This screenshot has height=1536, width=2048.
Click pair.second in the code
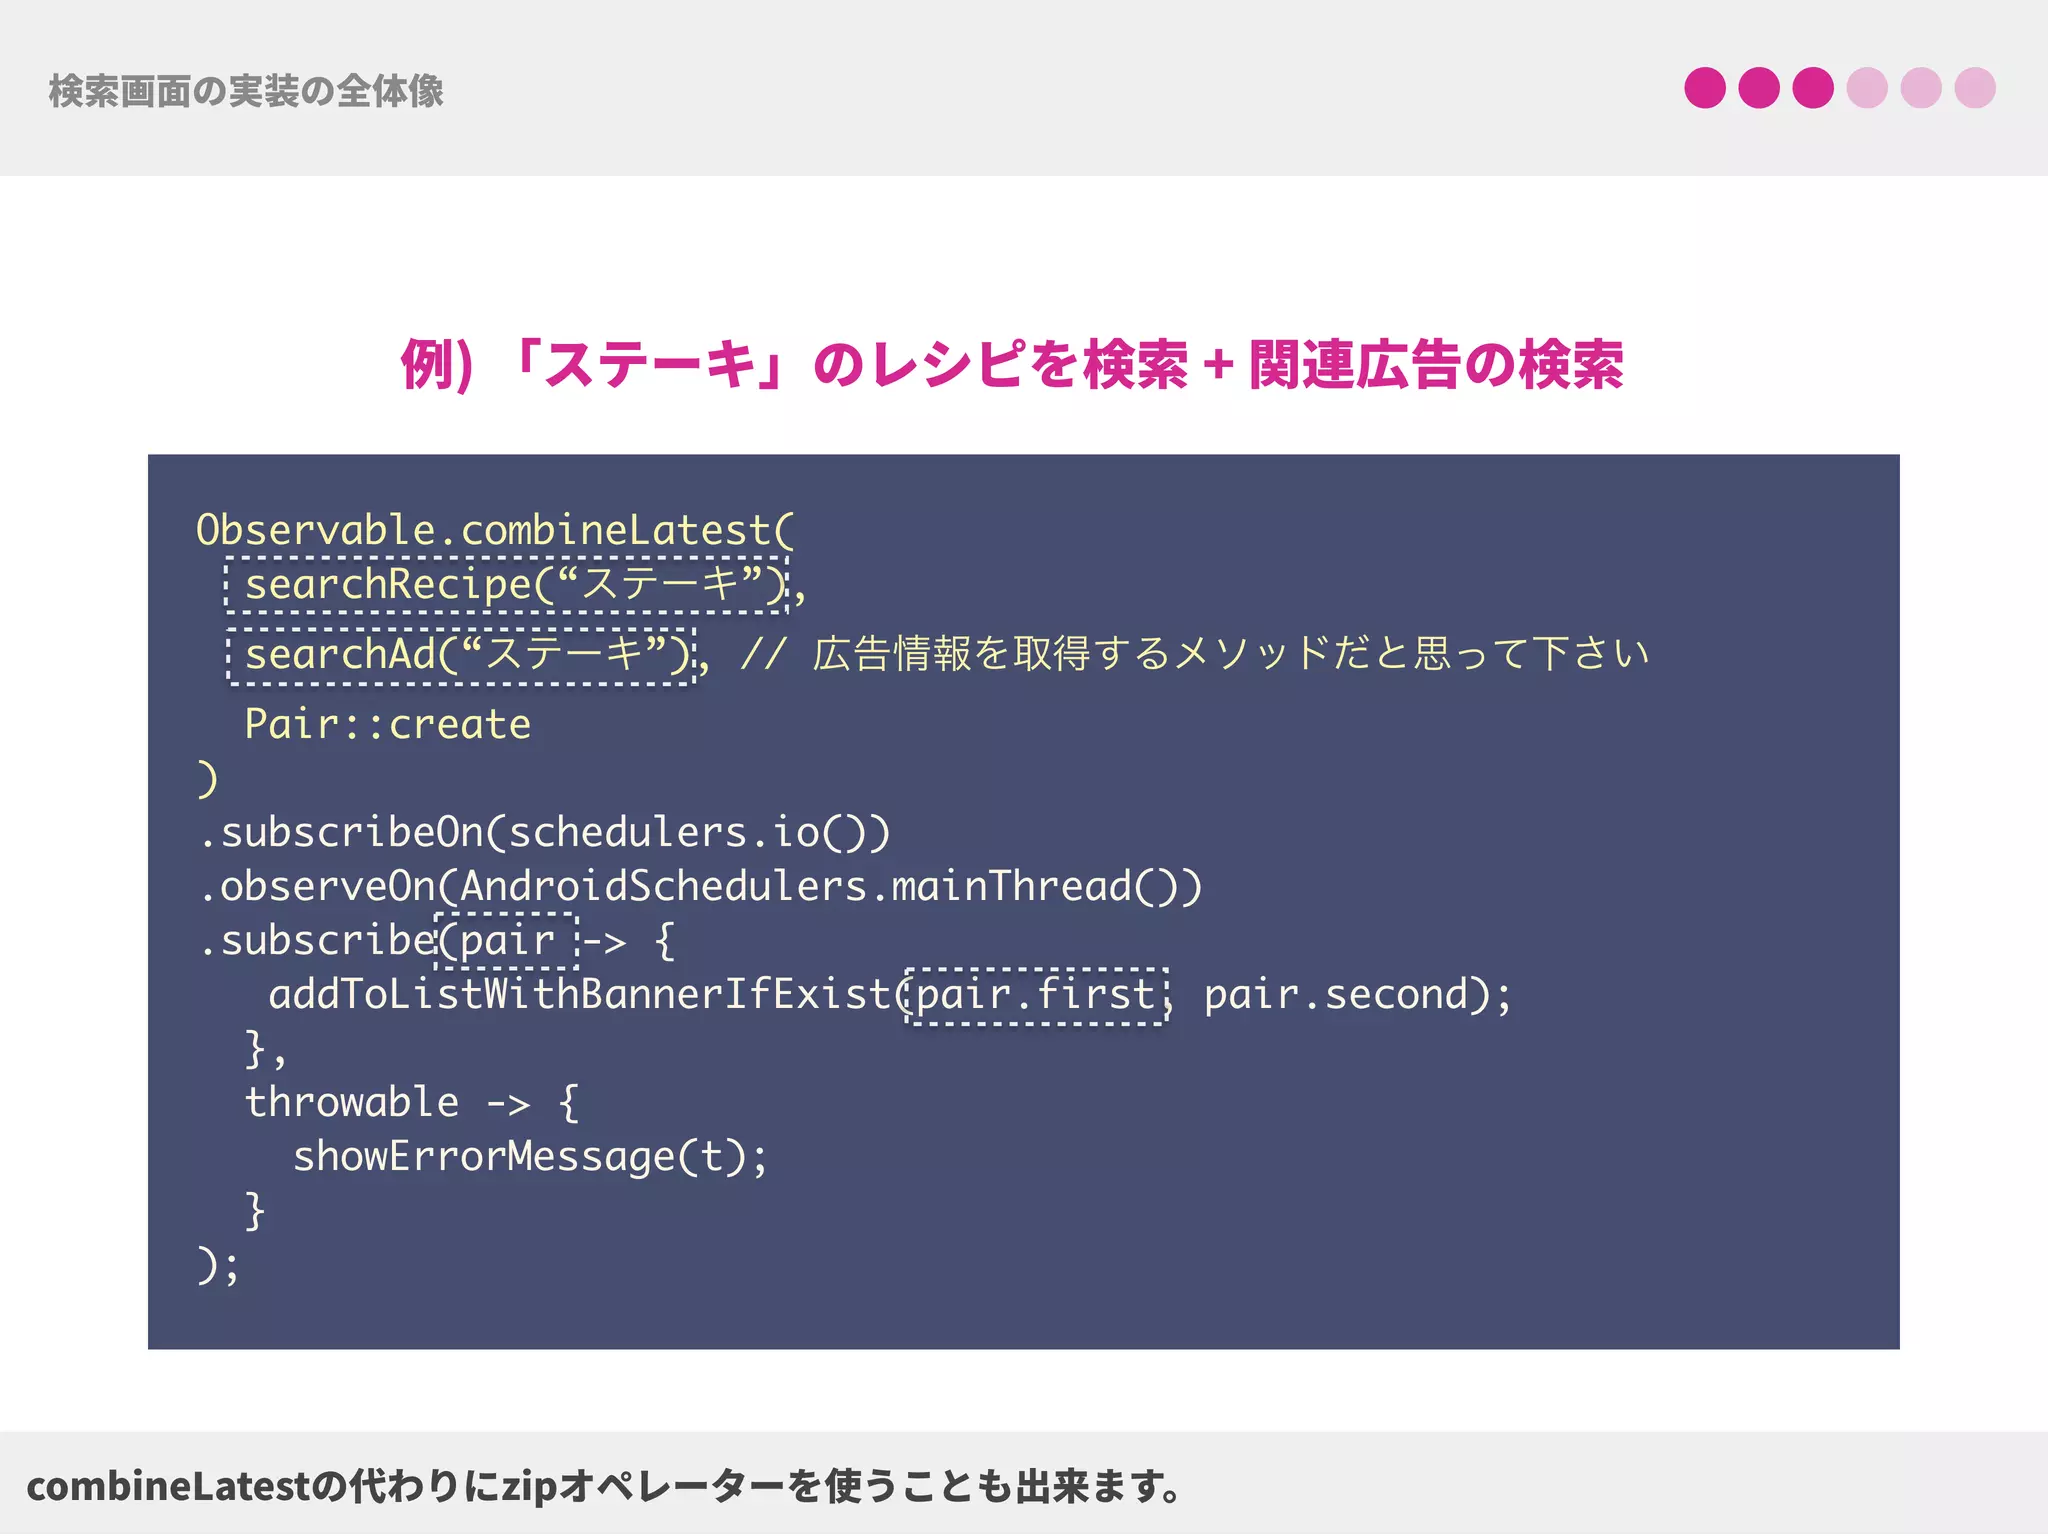click(1334, 995)
